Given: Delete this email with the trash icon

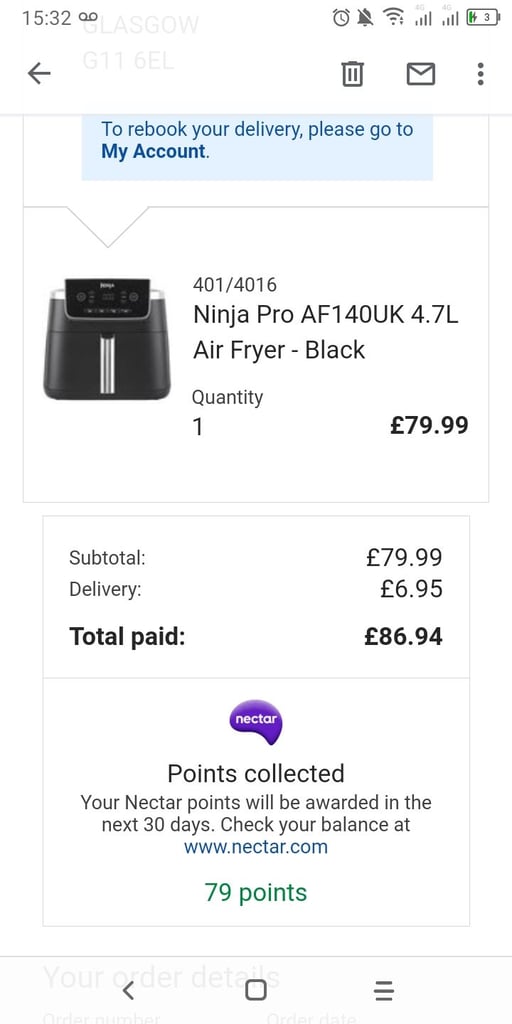Looking at the screenshot, I should click(352, 74).
